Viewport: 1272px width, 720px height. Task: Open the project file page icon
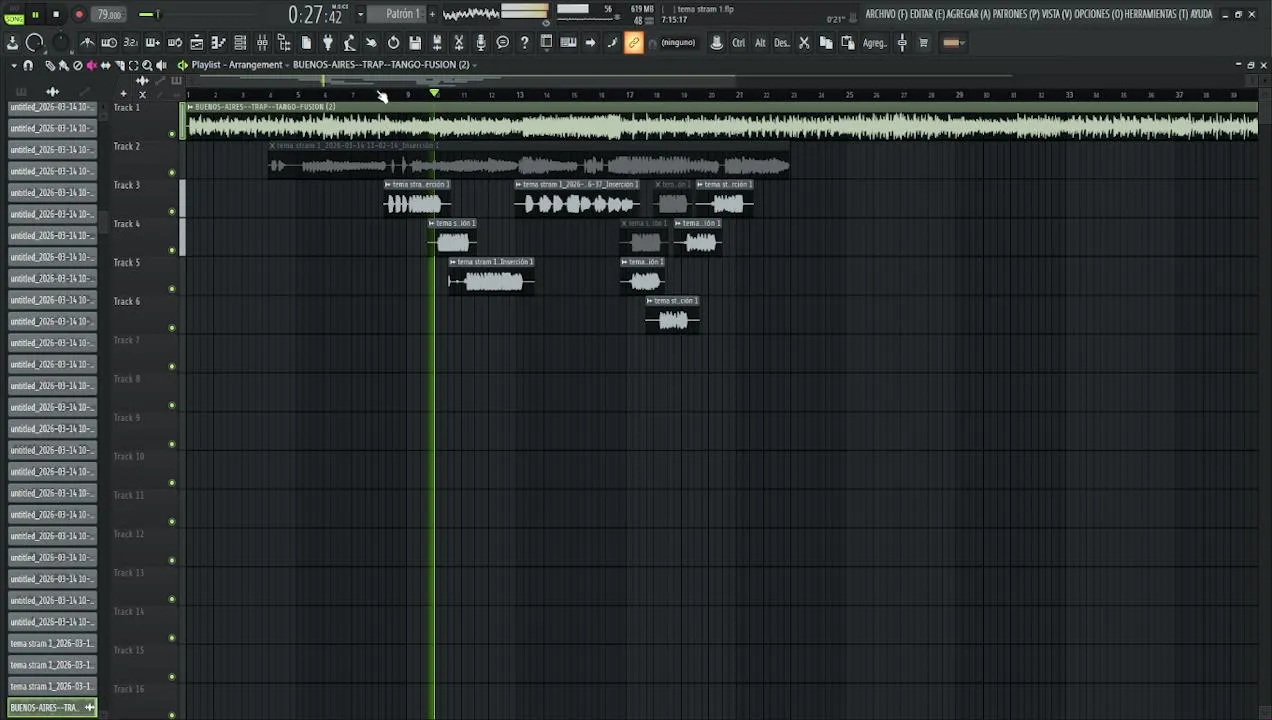[x=306, y=42]
